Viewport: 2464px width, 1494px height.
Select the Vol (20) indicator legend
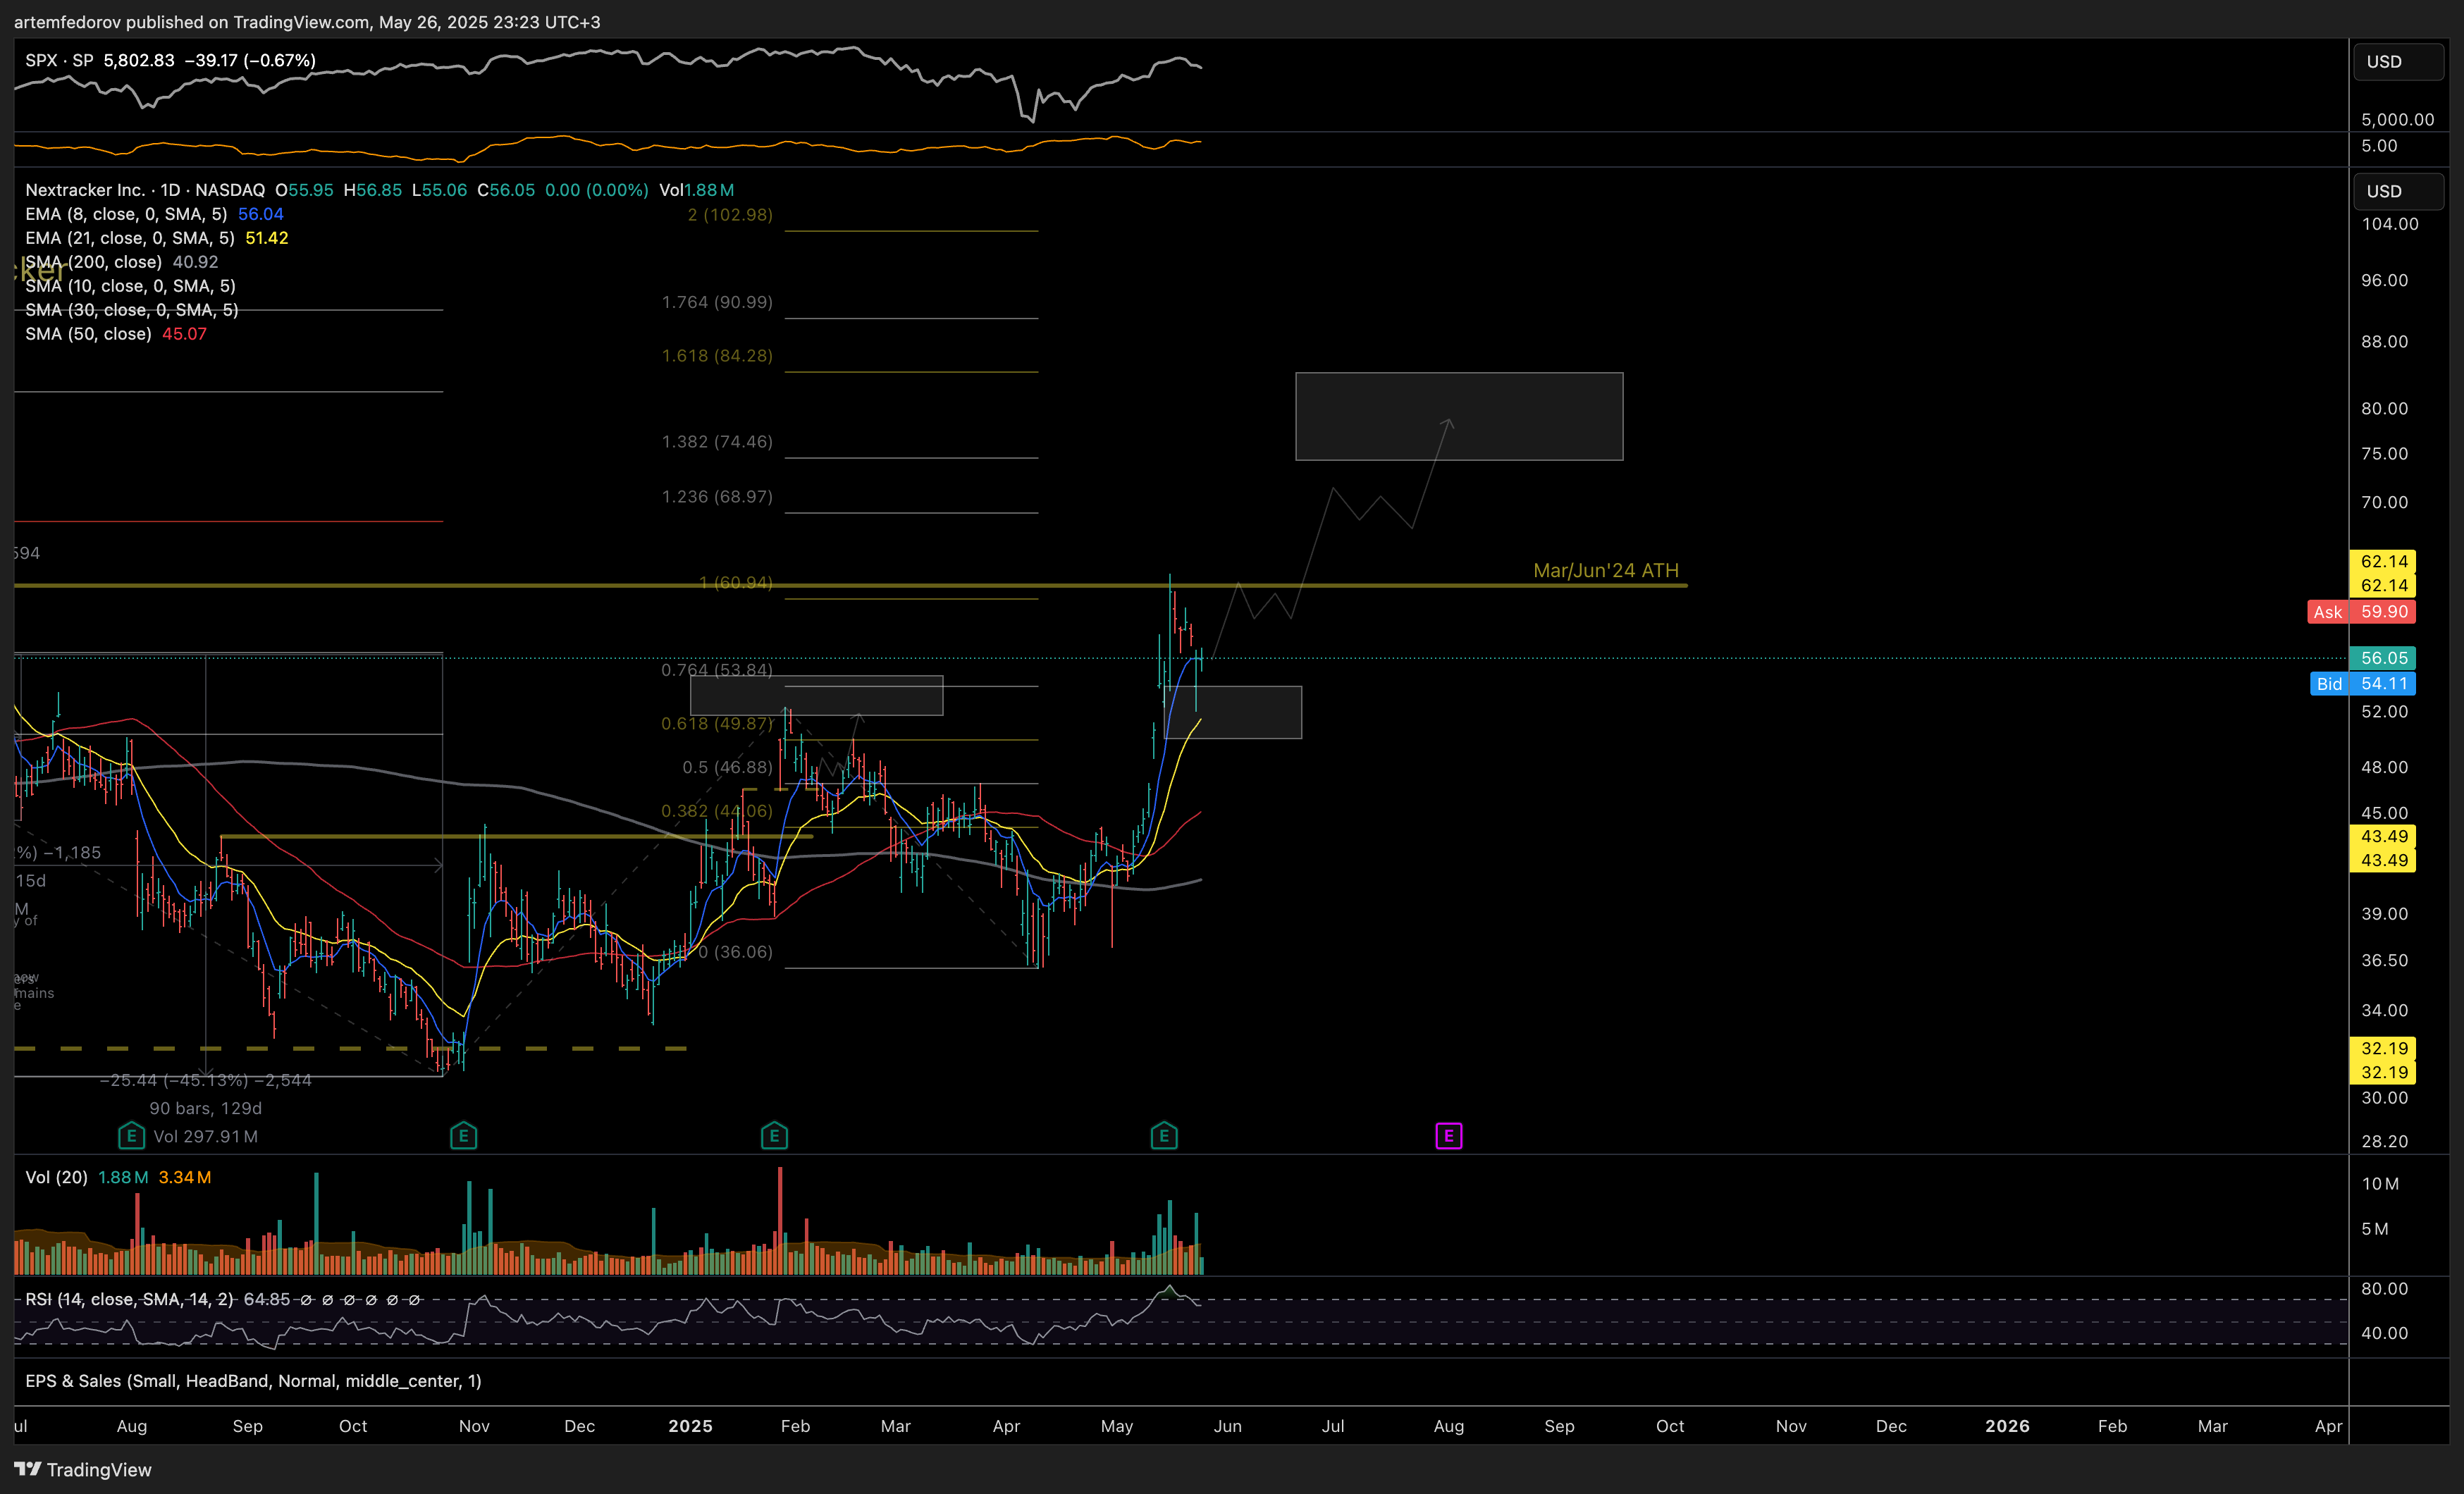click(x=56, y=1177)
